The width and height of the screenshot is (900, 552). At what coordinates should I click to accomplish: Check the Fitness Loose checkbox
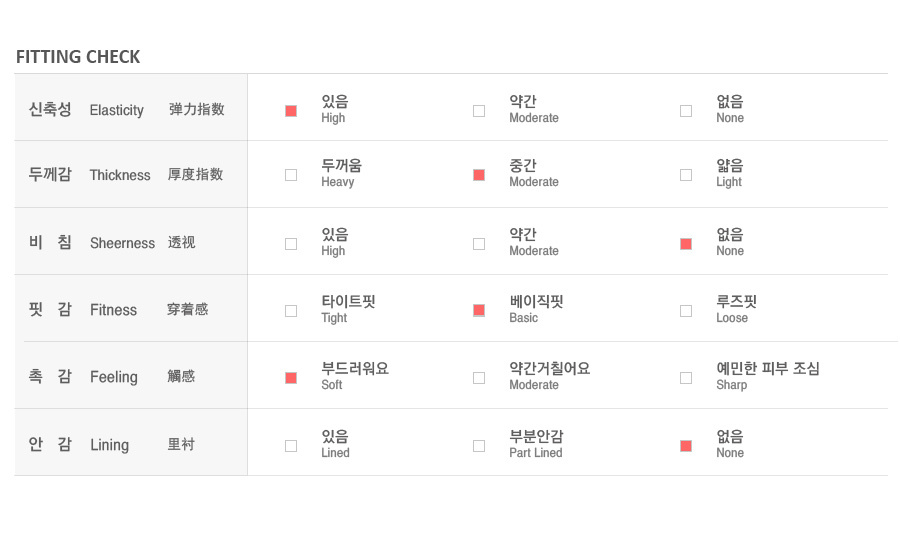[685, 310]
